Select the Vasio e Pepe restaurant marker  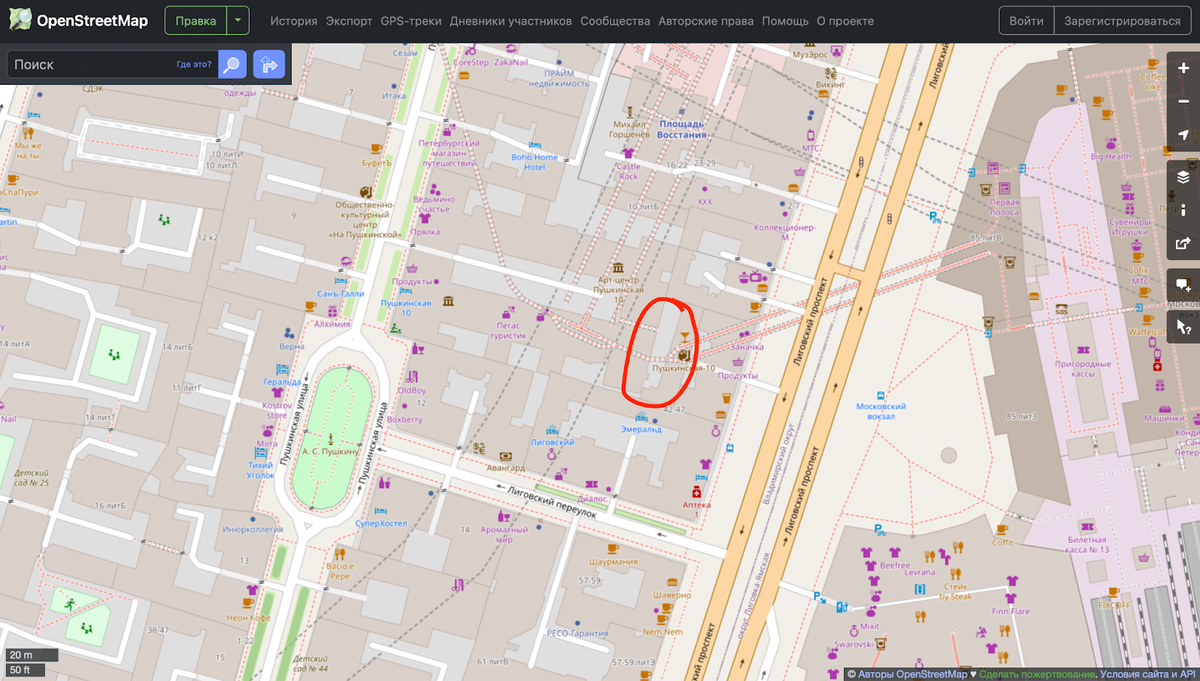tap(340, 552)
